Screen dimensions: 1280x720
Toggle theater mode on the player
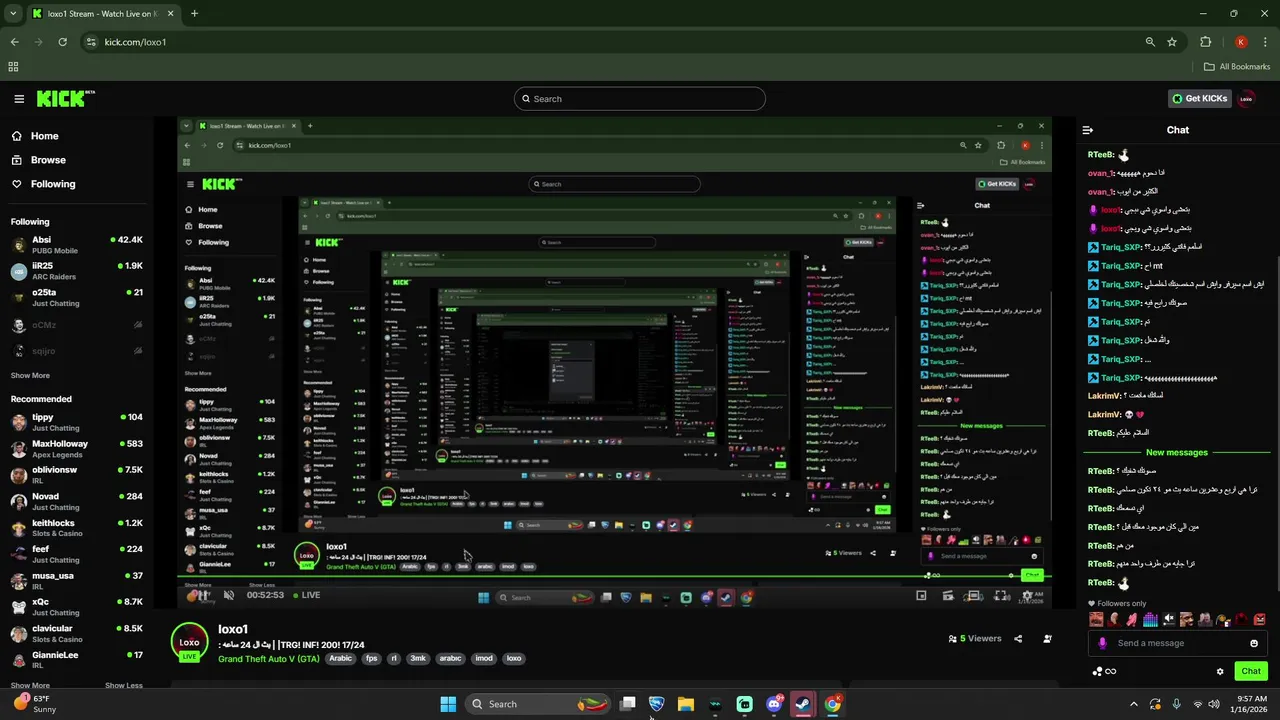[974, 596]
